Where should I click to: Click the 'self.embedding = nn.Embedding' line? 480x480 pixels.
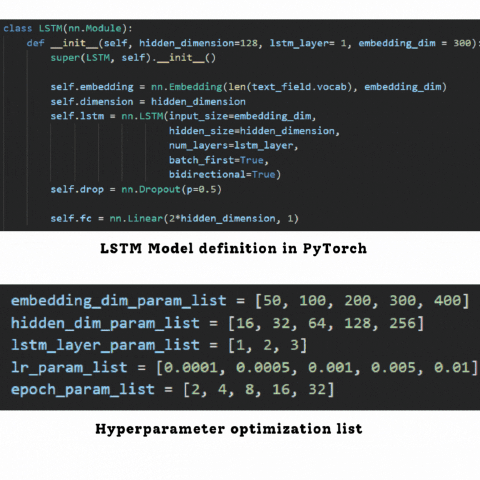(x=248, y=87)
